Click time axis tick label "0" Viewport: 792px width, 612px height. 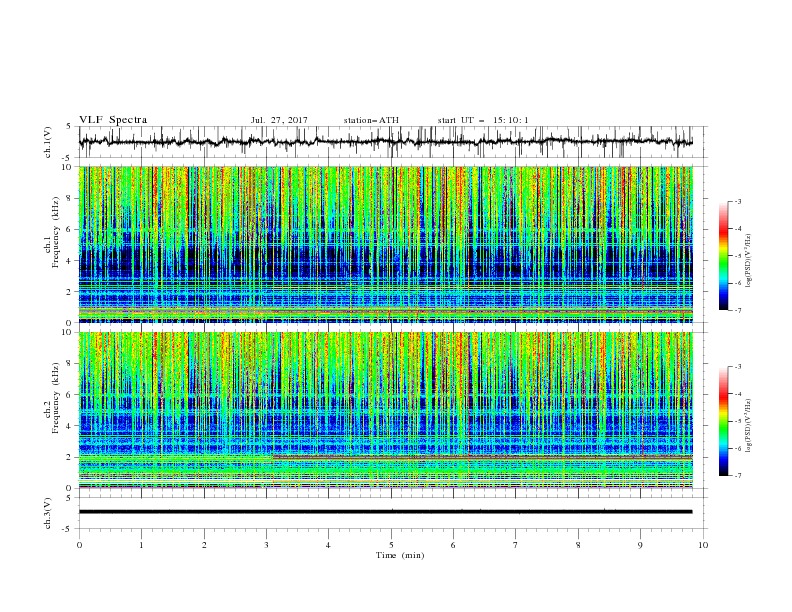(x=79, y=545)
